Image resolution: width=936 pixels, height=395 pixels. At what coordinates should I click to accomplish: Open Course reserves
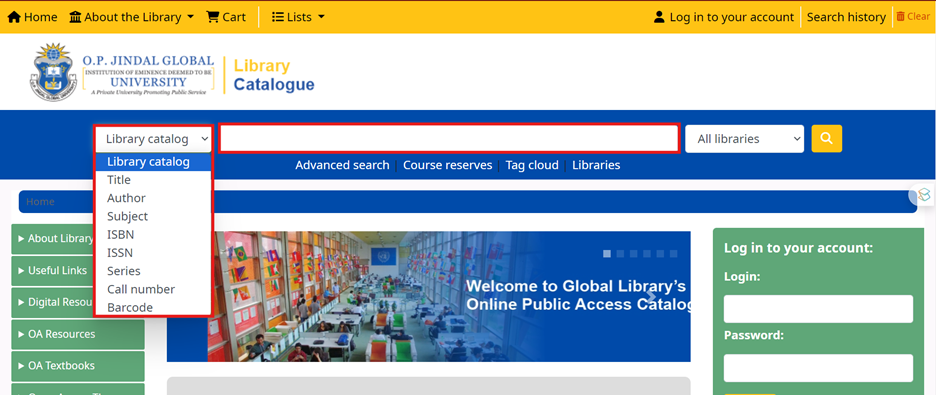click(x=448, y=165)
